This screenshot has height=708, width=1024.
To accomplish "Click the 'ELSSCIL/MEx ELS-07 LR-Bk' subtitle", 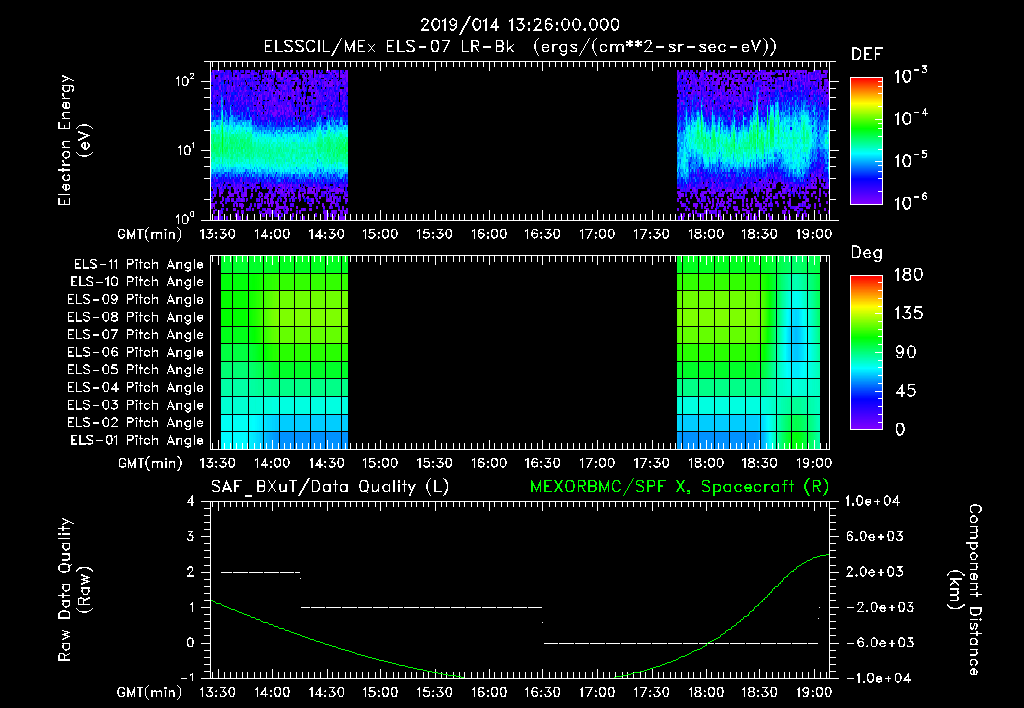I will (x=389, y=47).
